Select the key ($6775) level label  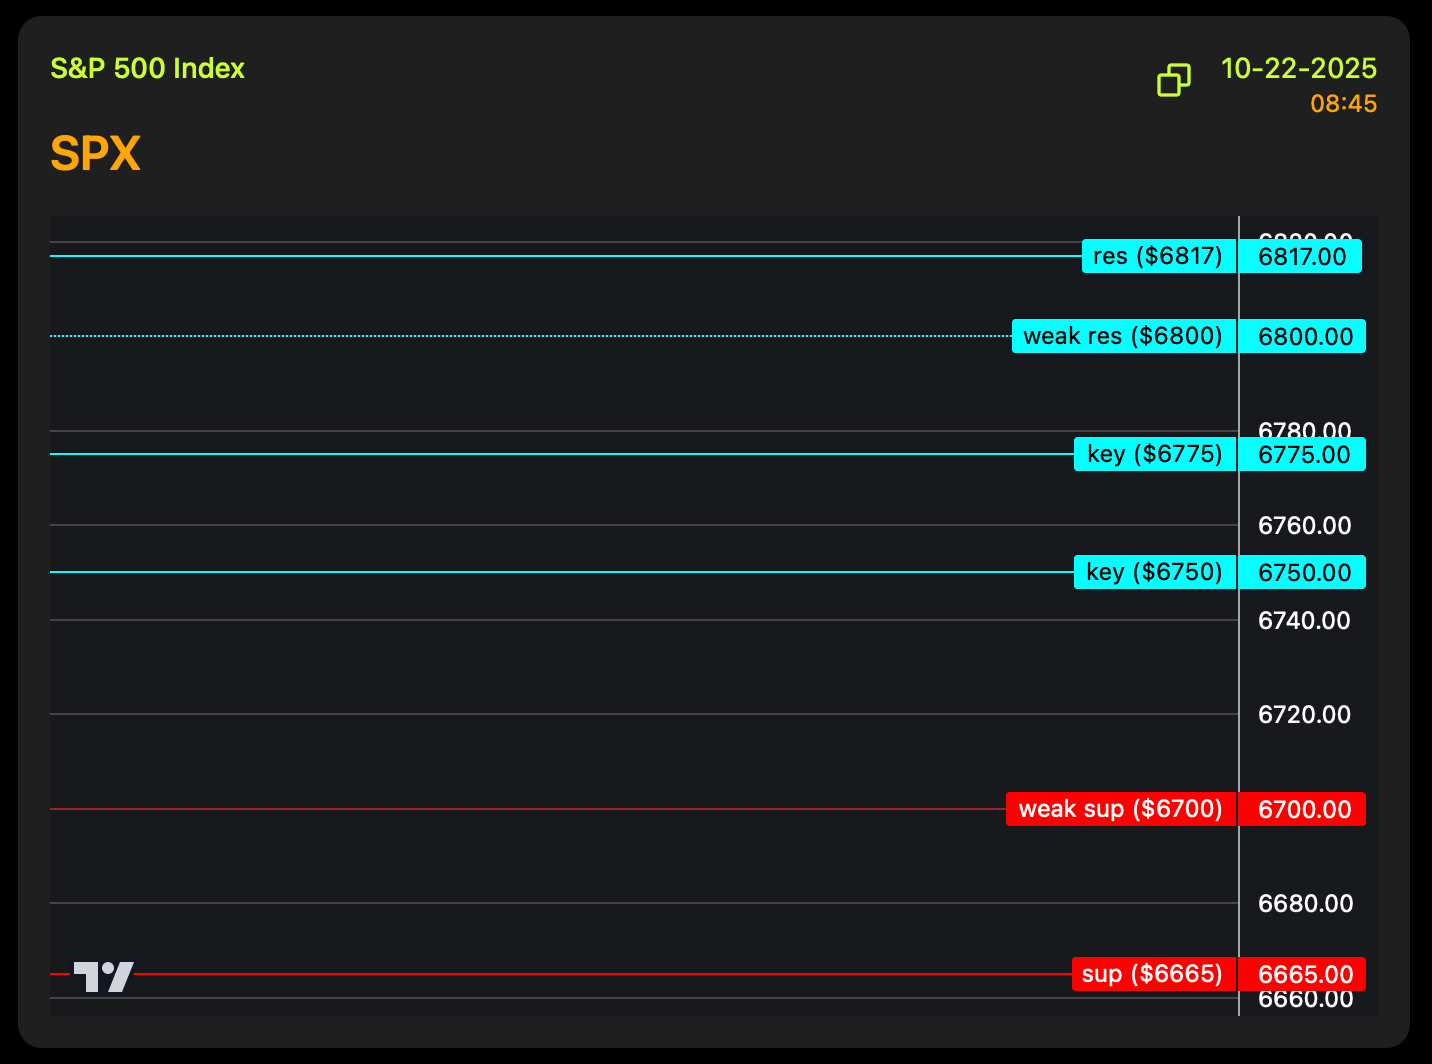coord(1154,455)
